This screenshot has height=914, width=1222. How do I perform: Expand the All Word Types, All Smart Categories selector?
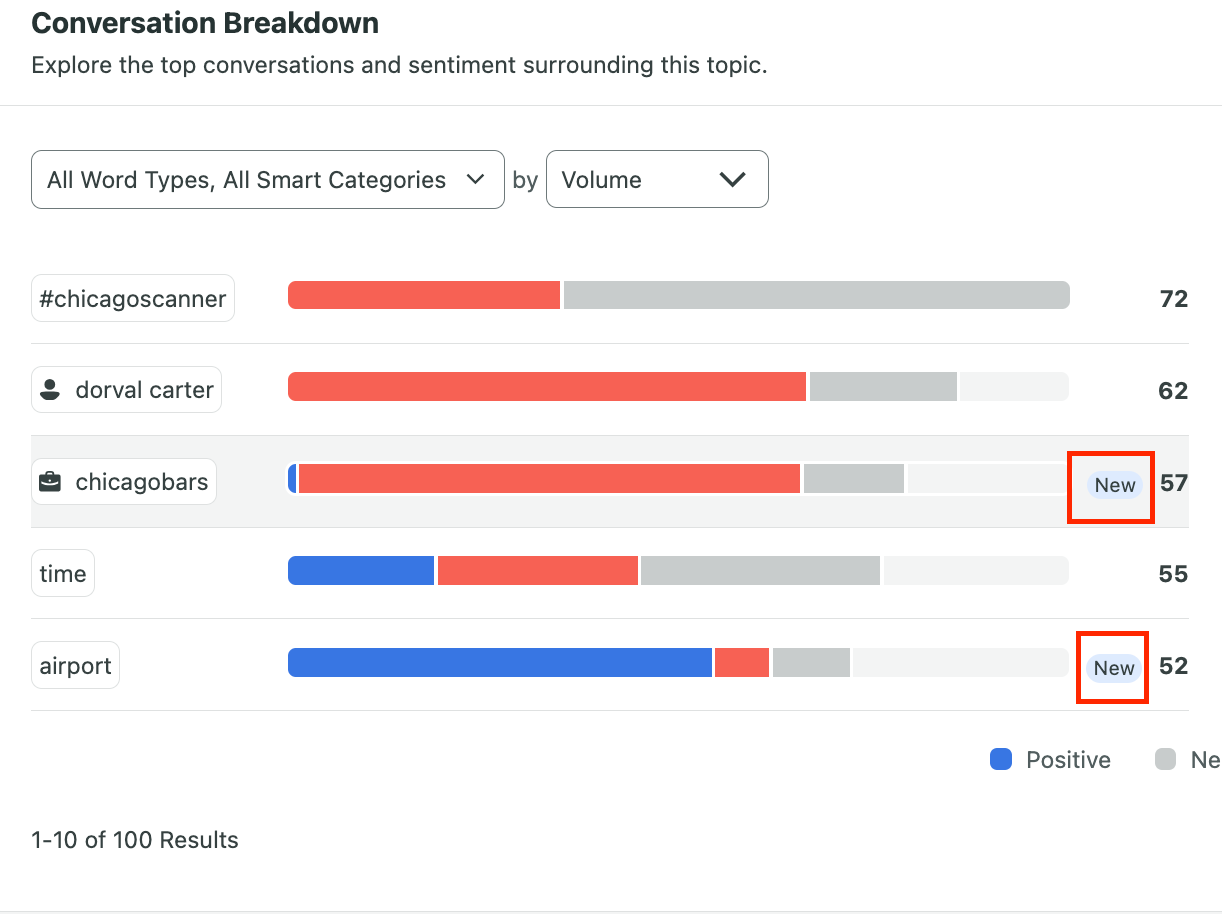point(267,180)
